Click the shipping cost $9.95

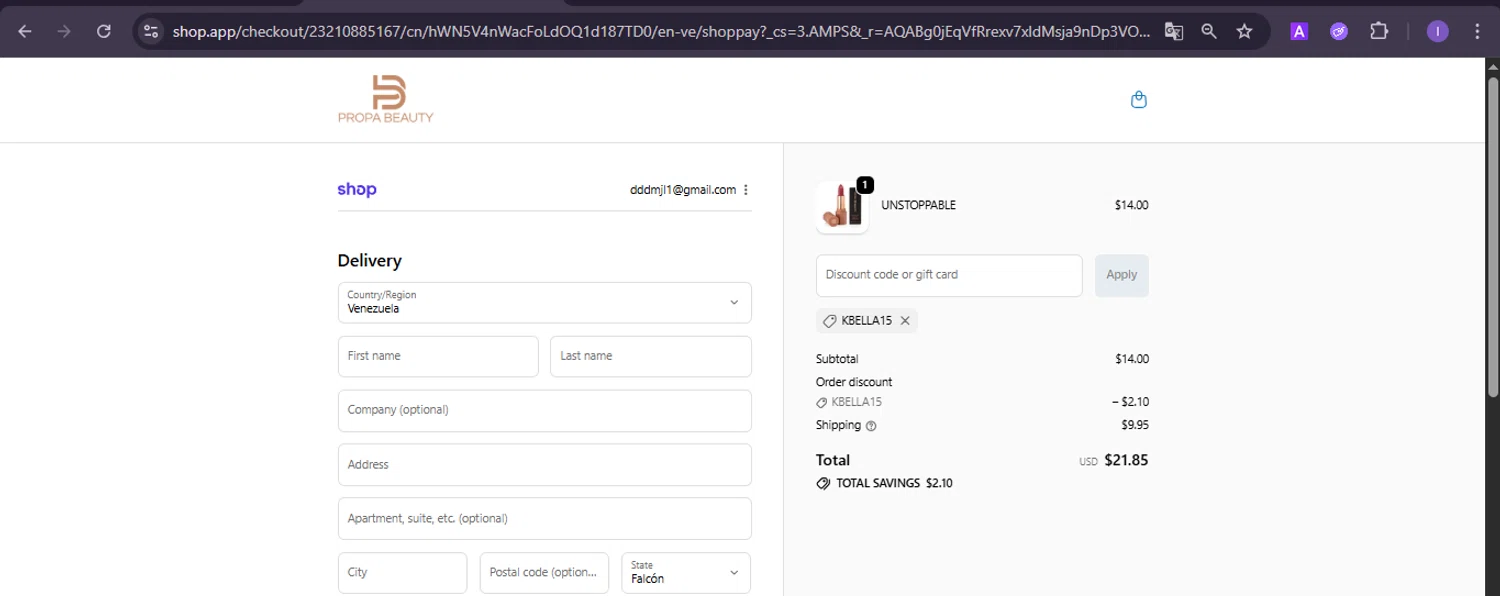pyautogui.click(x=1135, y=425)
